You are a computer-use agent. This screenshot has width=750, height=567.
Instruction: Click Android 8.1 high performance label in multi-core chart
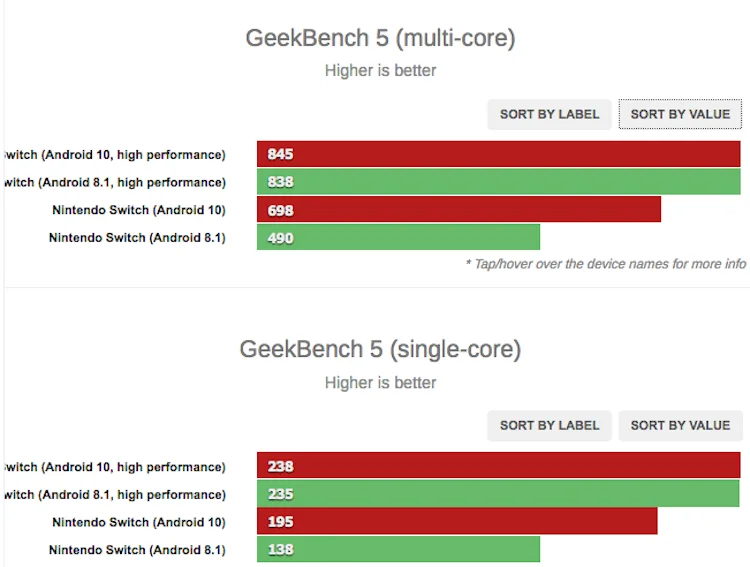click(x=115, y=182)
